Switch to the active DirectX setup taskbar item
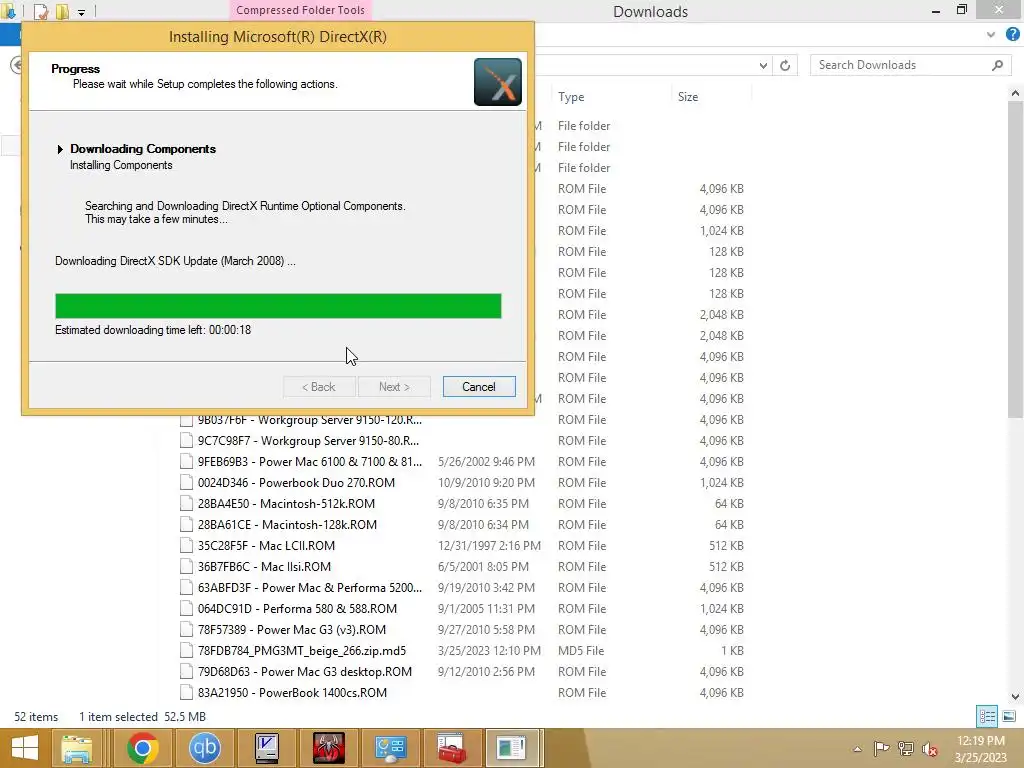This screenshot has height=768, width=1024. coord(511,748)
